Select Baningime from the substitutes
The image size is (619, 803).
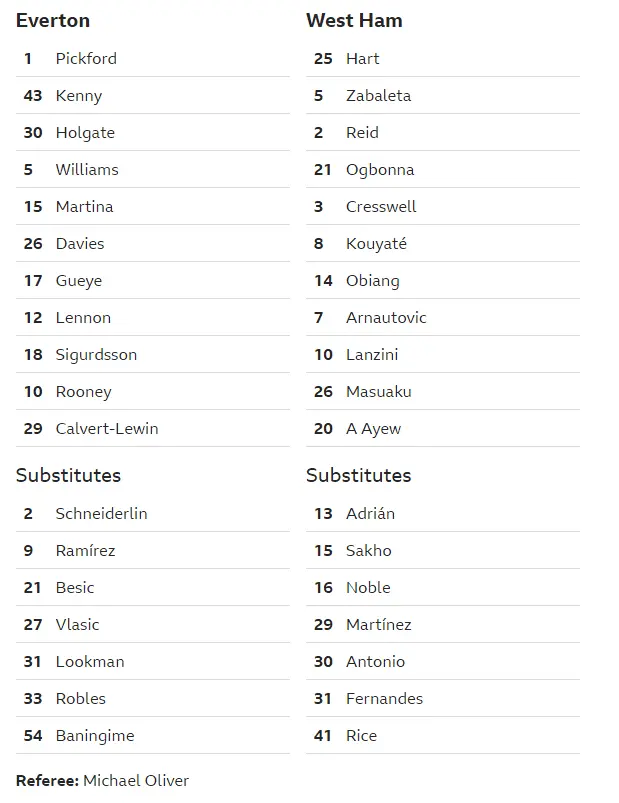coord(94,736)
